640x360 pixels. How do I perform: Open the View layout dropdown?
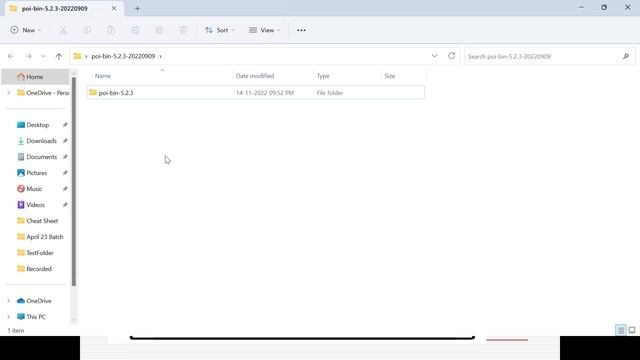pyautogui.click(x=264, y=30)
